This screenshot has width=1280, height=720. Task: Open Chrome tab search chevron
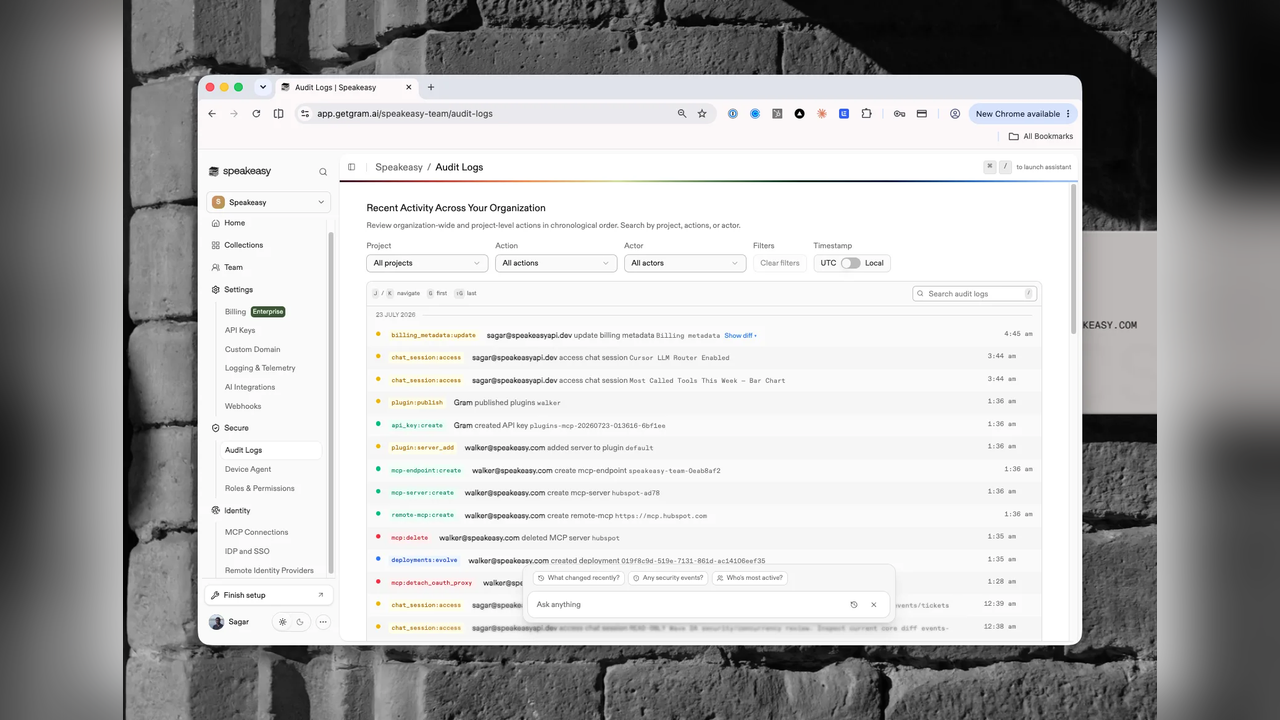[x=263, y=87]
